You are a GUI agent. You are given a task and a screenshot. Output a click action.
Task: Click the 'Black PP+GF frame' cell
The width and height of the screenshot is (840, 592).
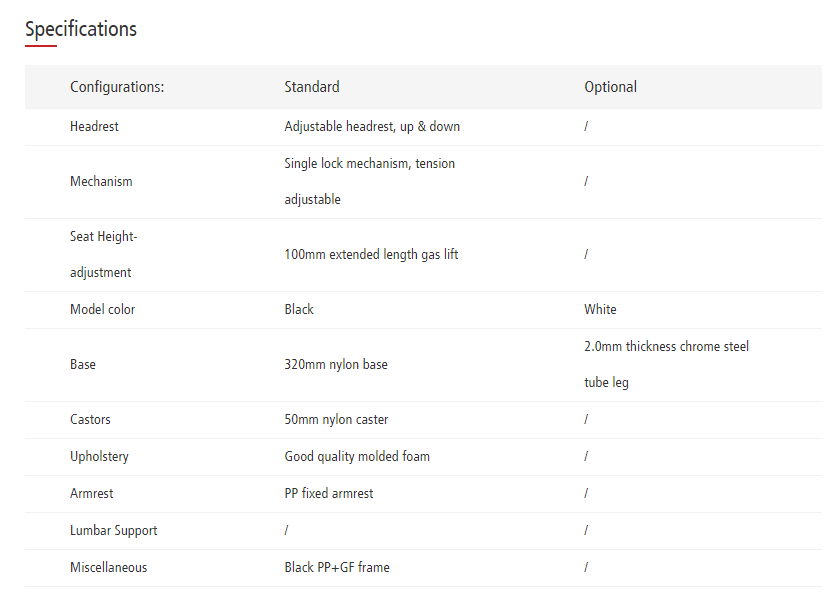coord(337,568)
